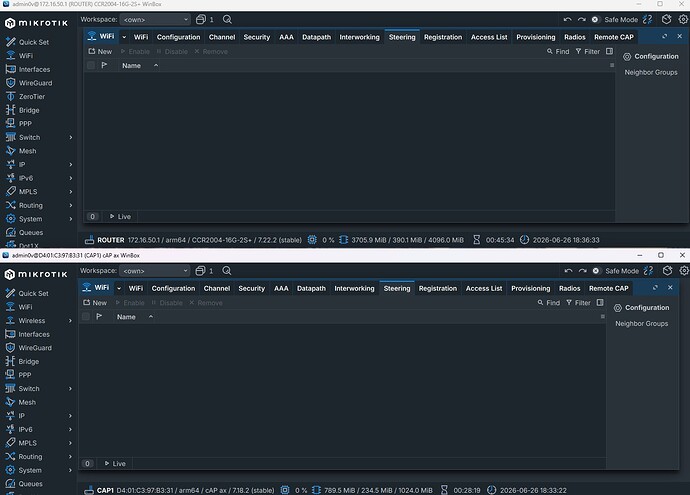This screenshot has height=495, width=690.
Task: Open settings gear in ROUTER window
Action: (x=683, y=19)
